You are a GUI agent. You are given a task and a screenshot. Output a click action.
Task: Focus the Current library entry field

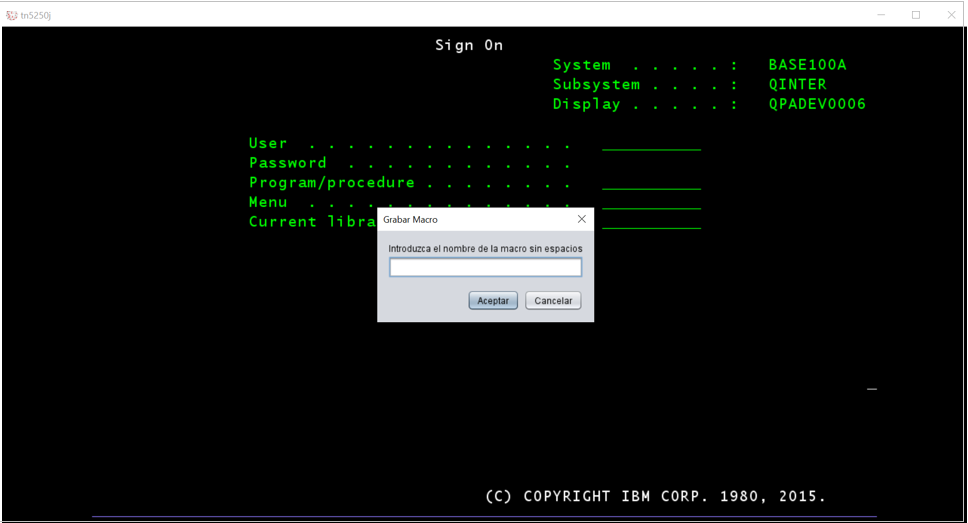(x=651, y=223)
